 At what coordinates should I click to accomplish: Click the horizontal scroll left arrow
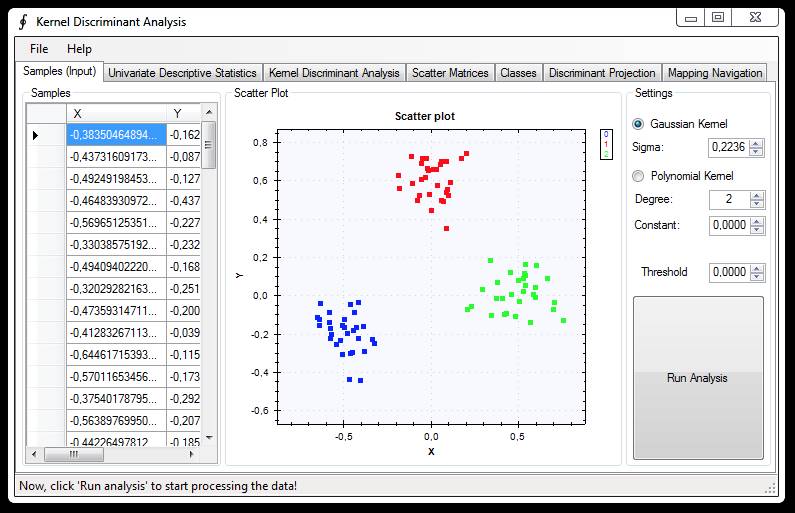coord(34,454)
